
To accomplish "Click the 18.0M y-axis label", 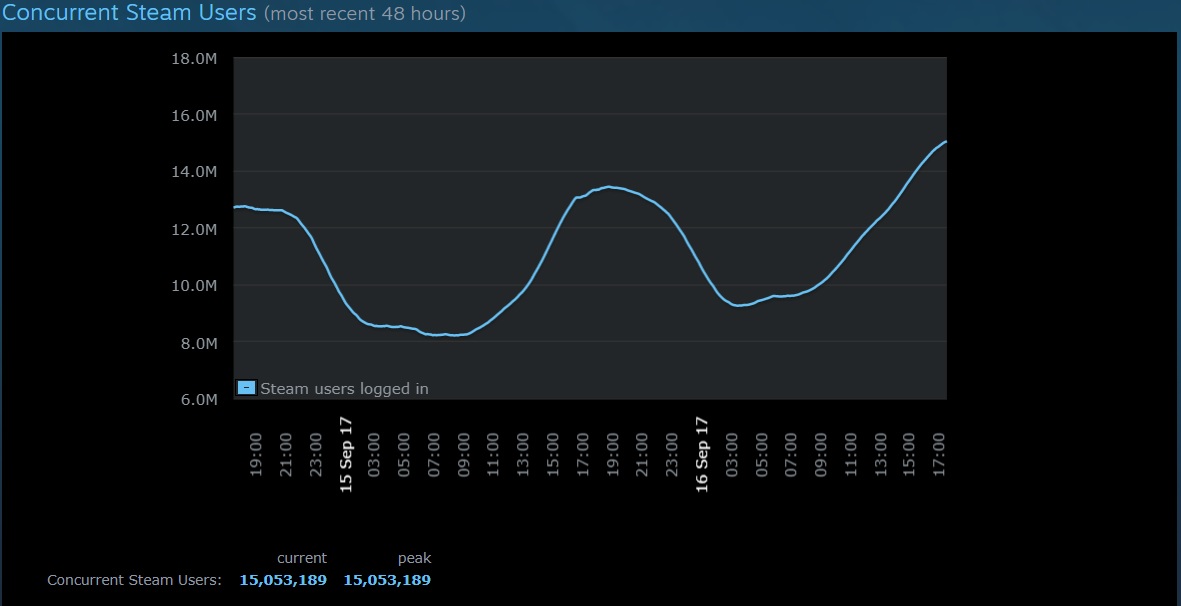I will 194,59.
